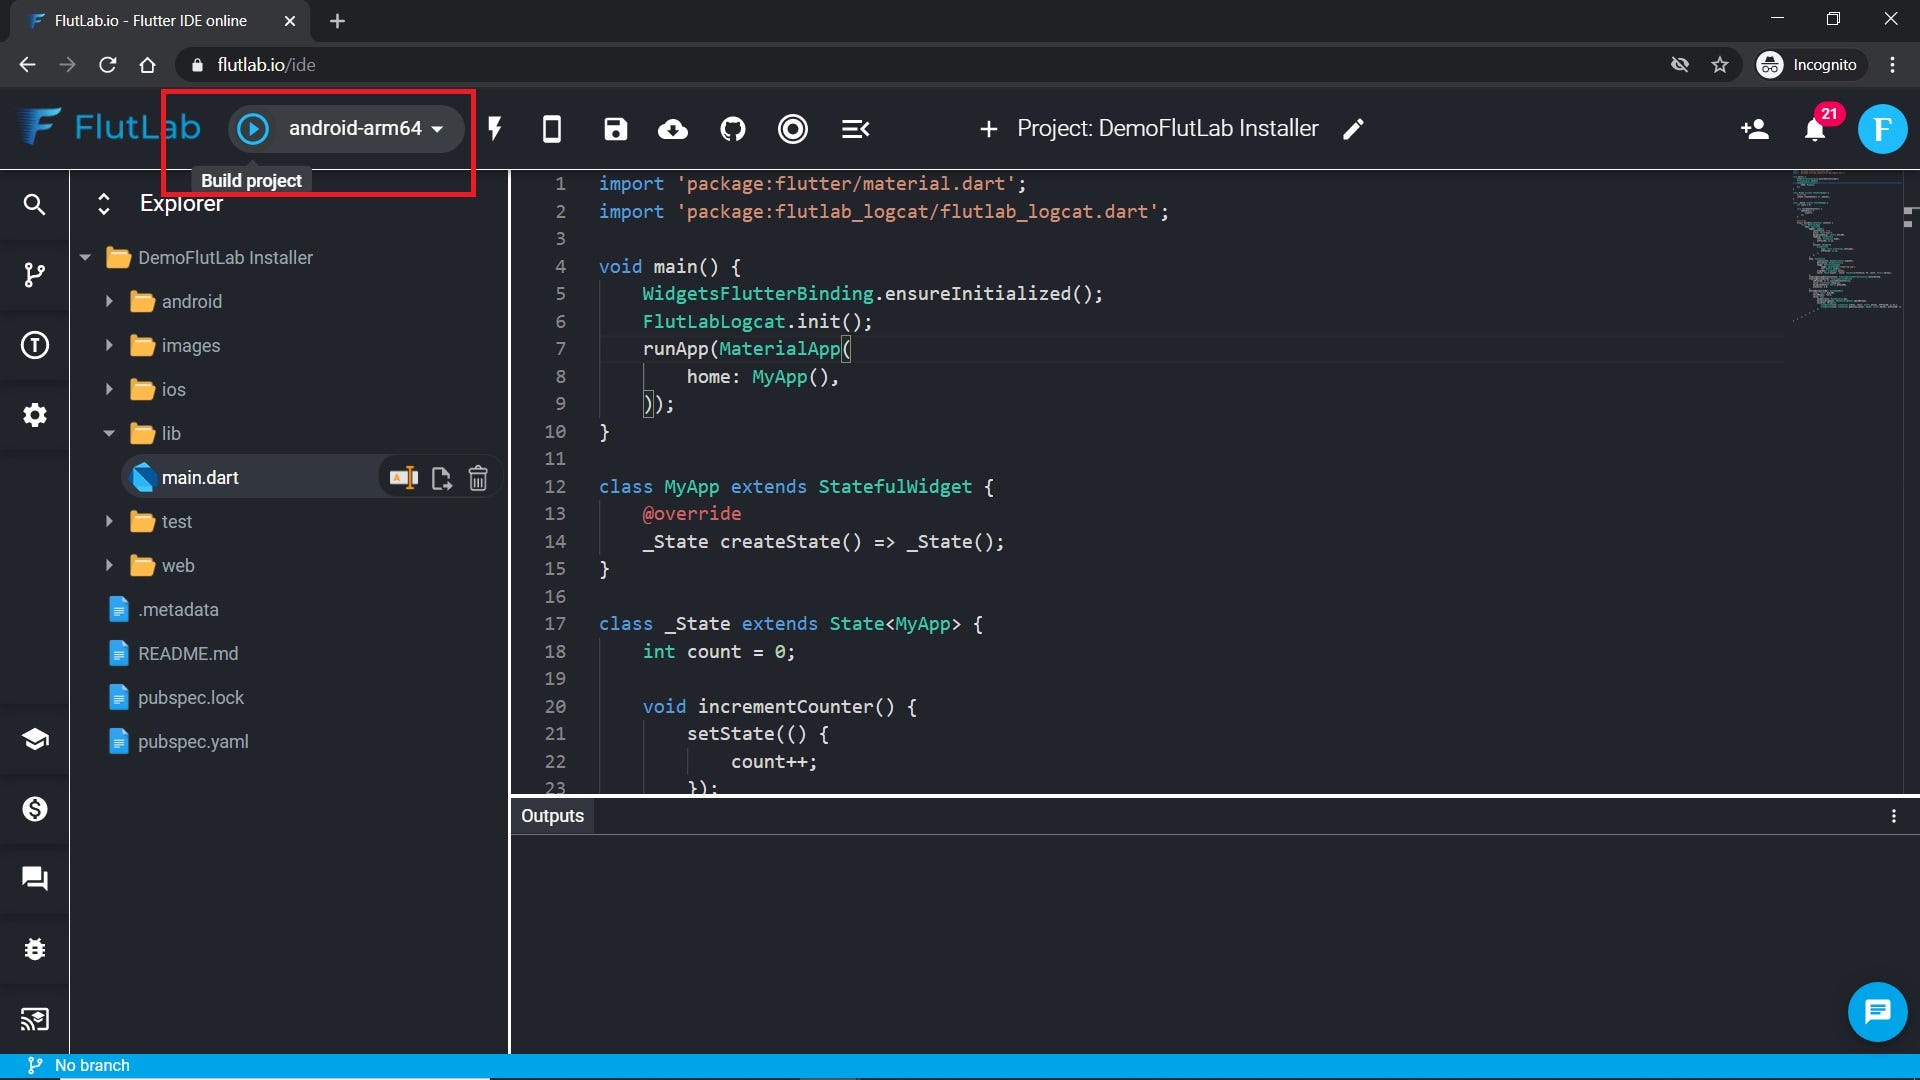The height and width of the screenshot is (1080, 1920).
Task: Close the FlutLab.io browser tab
Action: (290, 21)
